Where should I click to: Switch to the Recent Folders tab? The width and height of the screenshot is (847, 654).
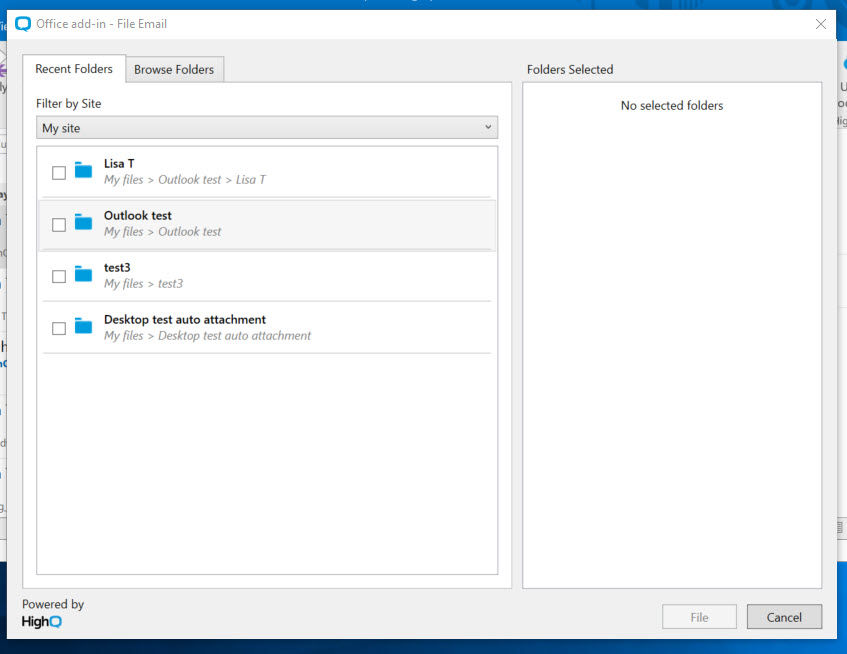click(x=74, y=69)
